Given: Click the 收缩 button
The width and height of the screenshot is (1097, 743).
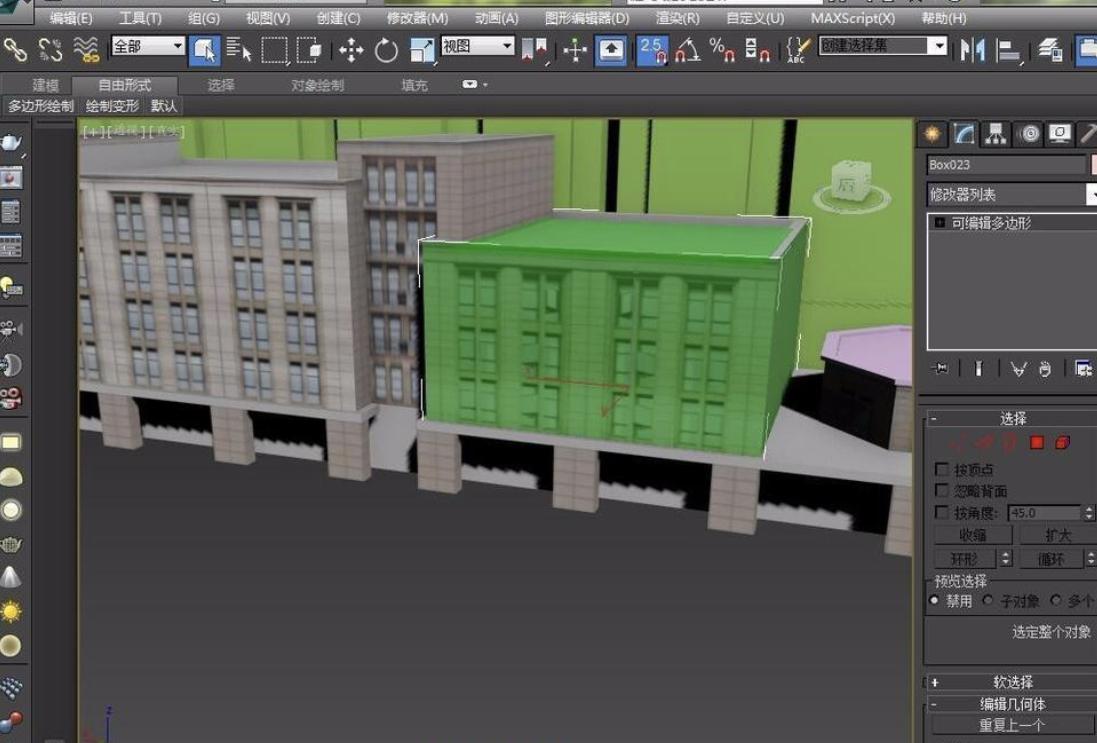Looking at the screenshot, I should click(972, 535).
